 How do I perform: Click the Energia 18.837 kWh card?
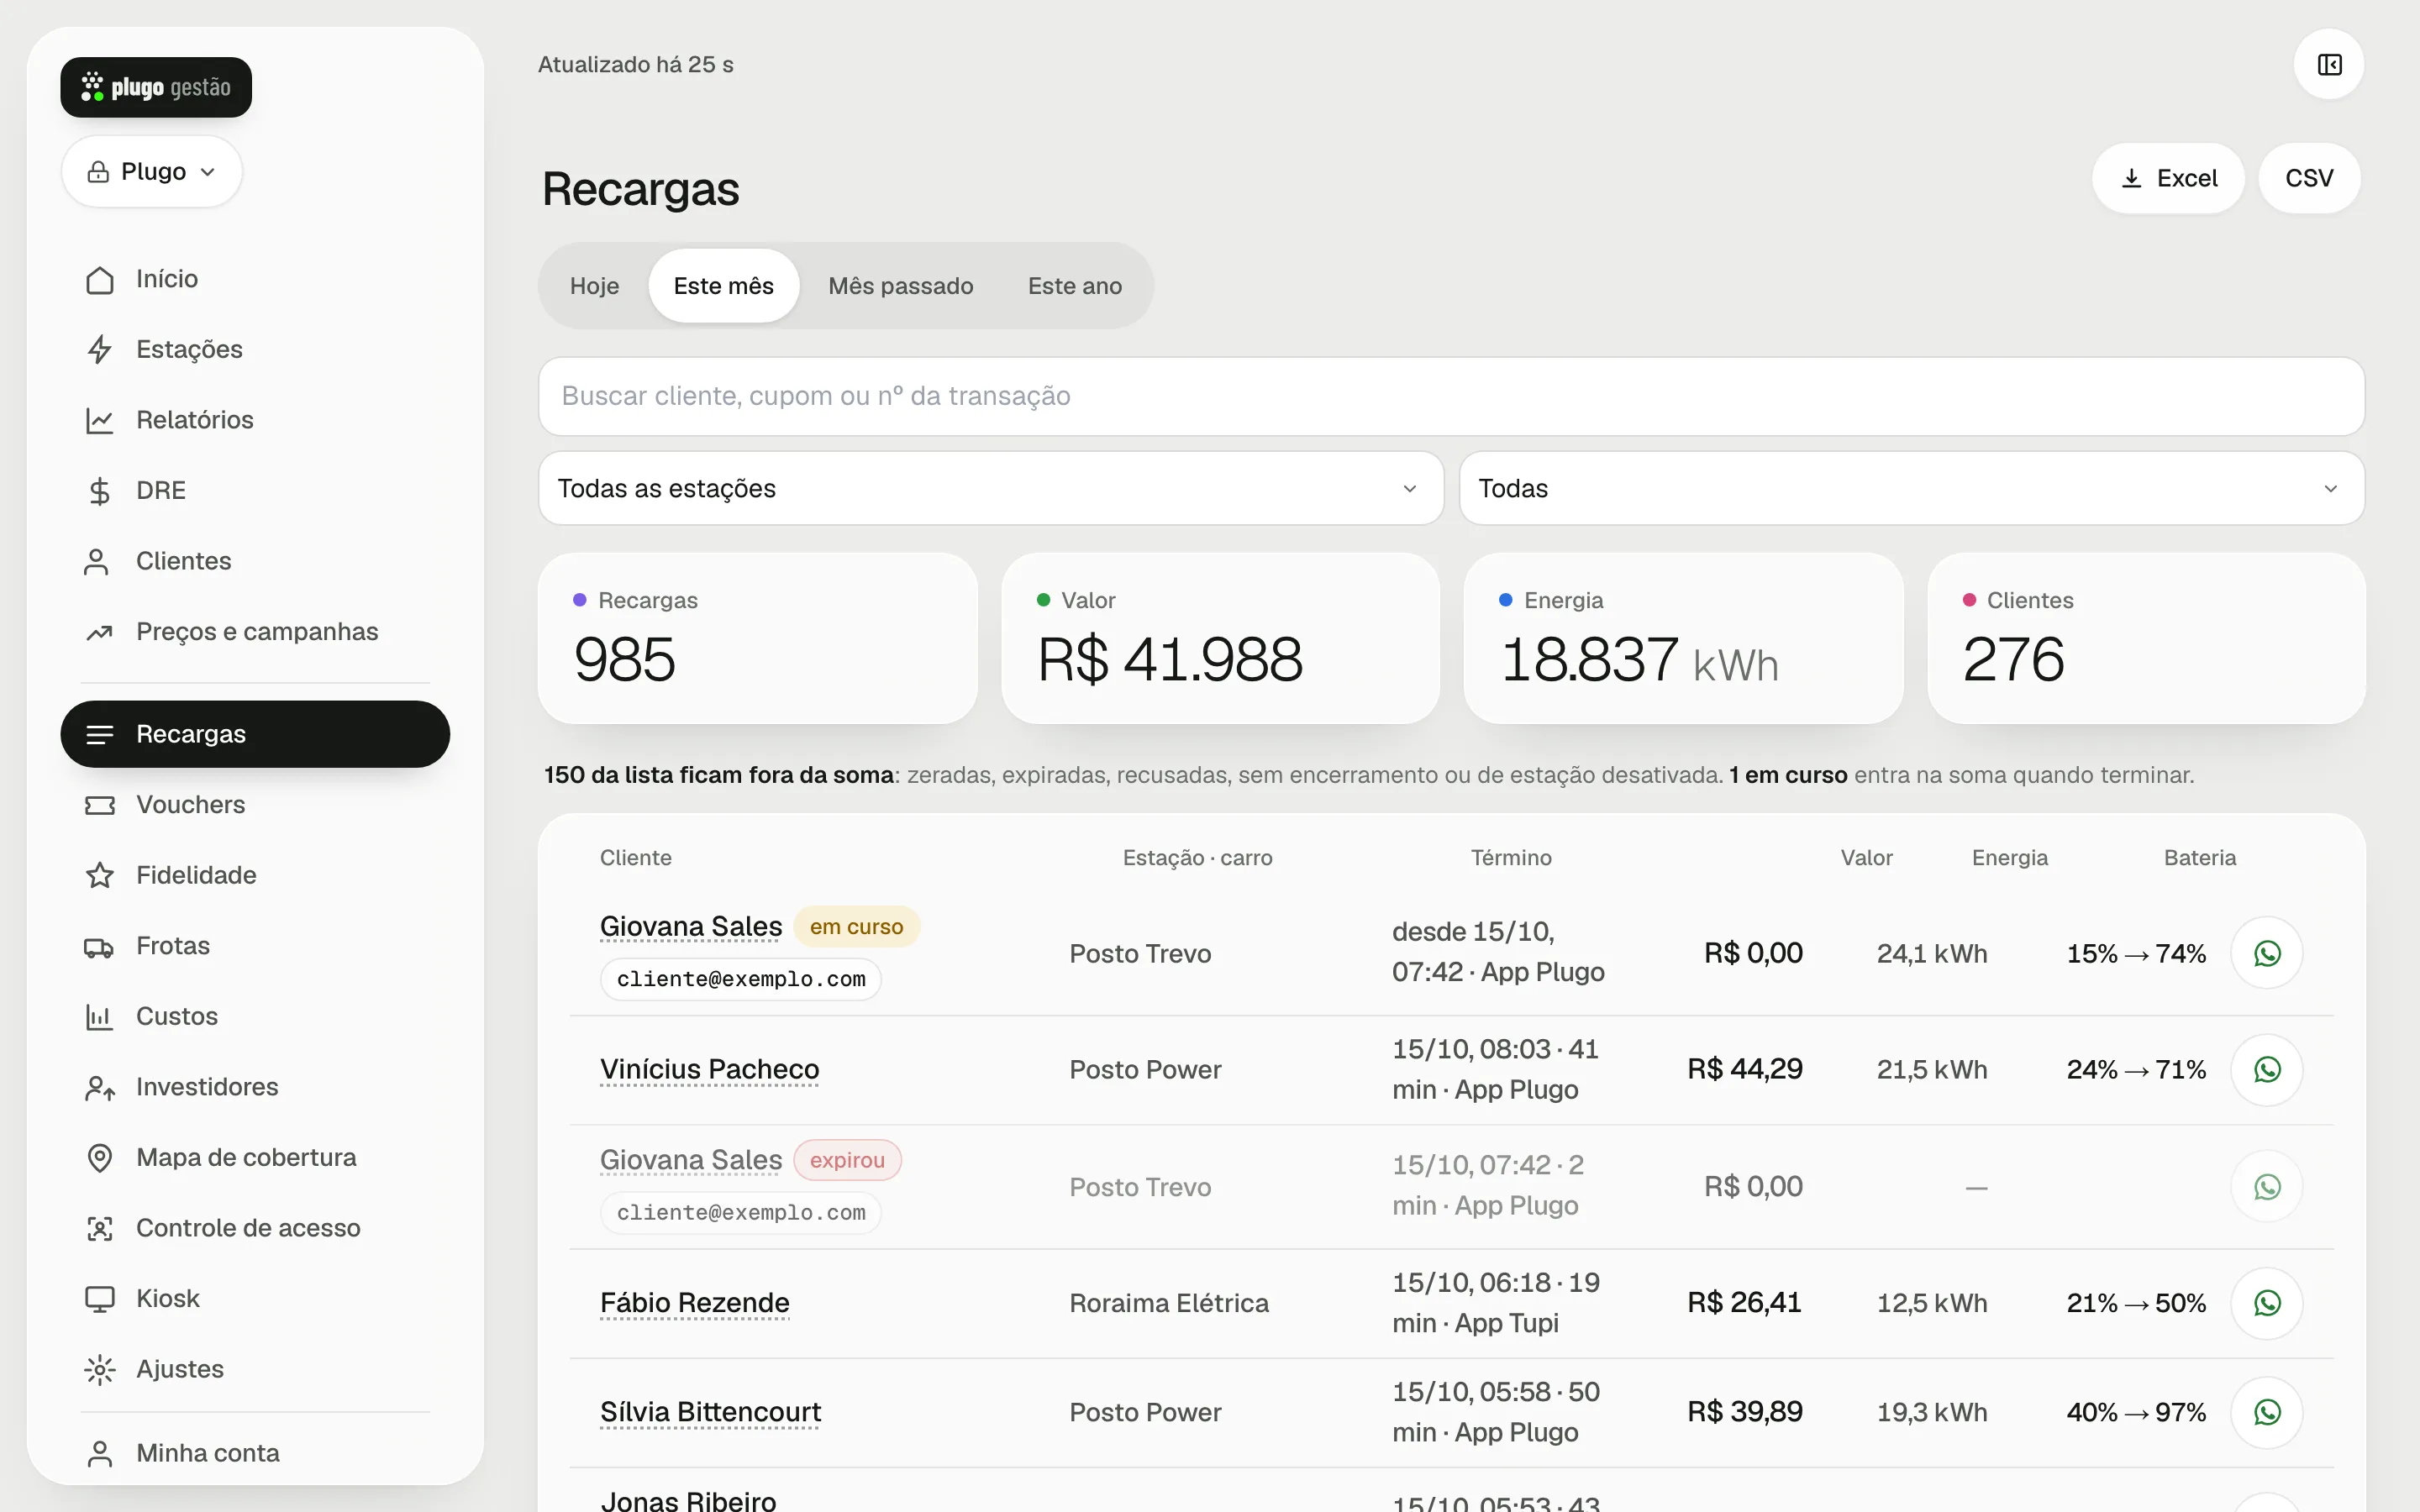(x=1683, y=638)
